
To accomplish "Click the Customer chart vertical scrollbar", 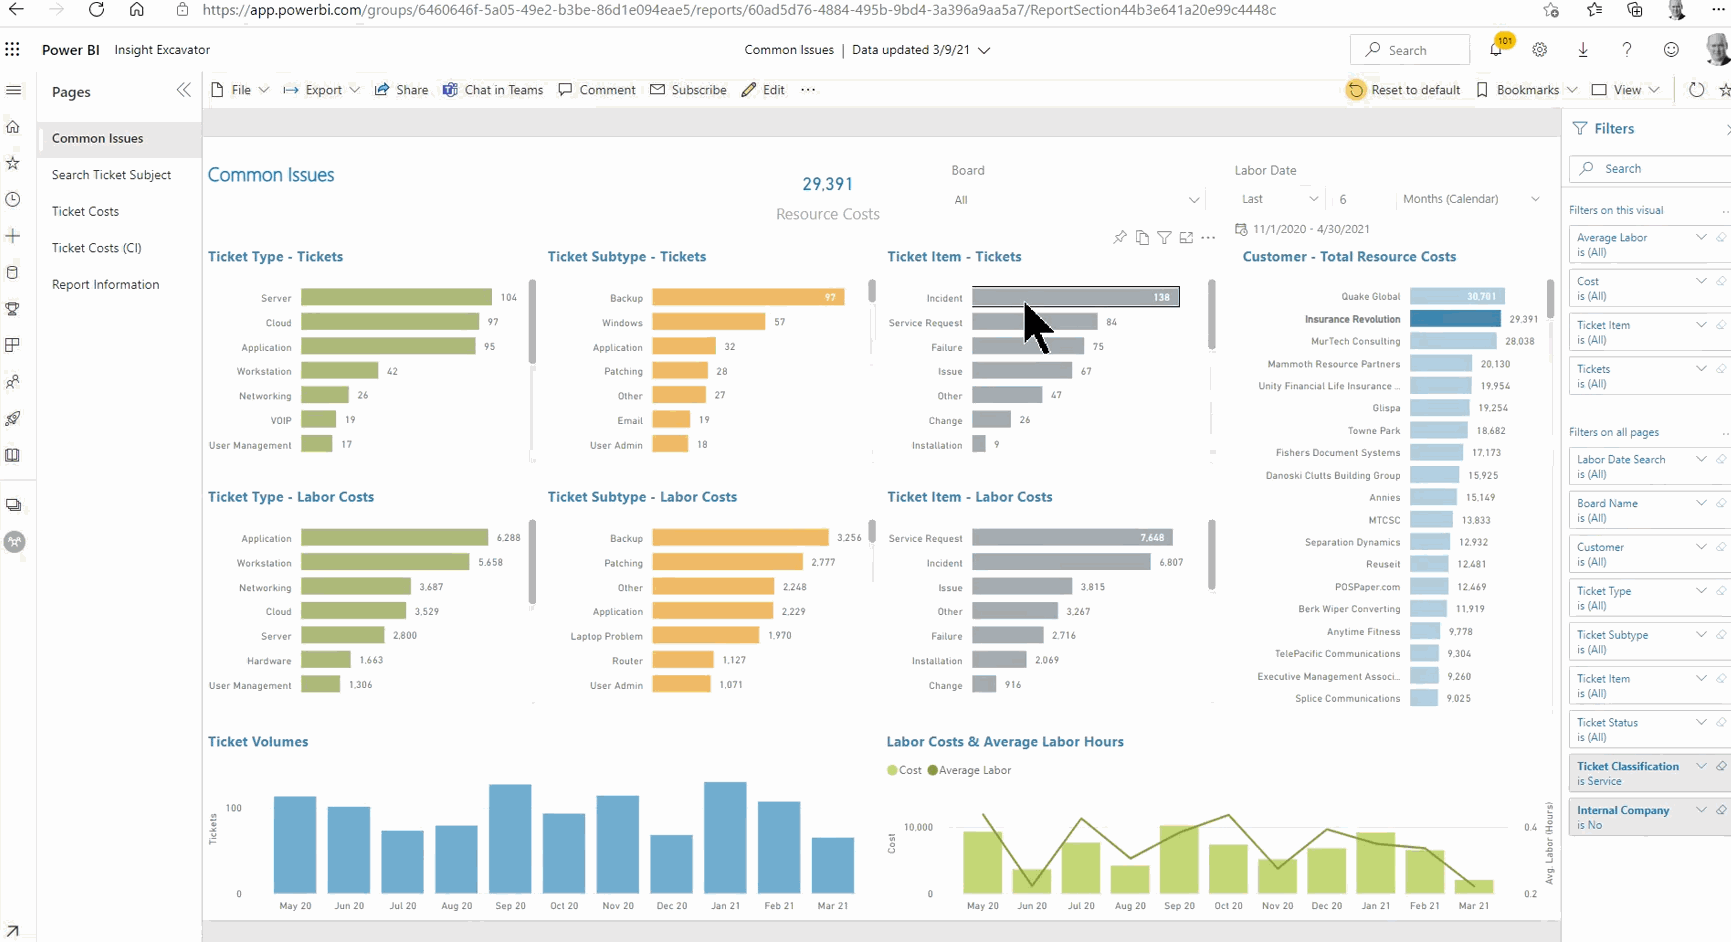I will click(1551, 299).
